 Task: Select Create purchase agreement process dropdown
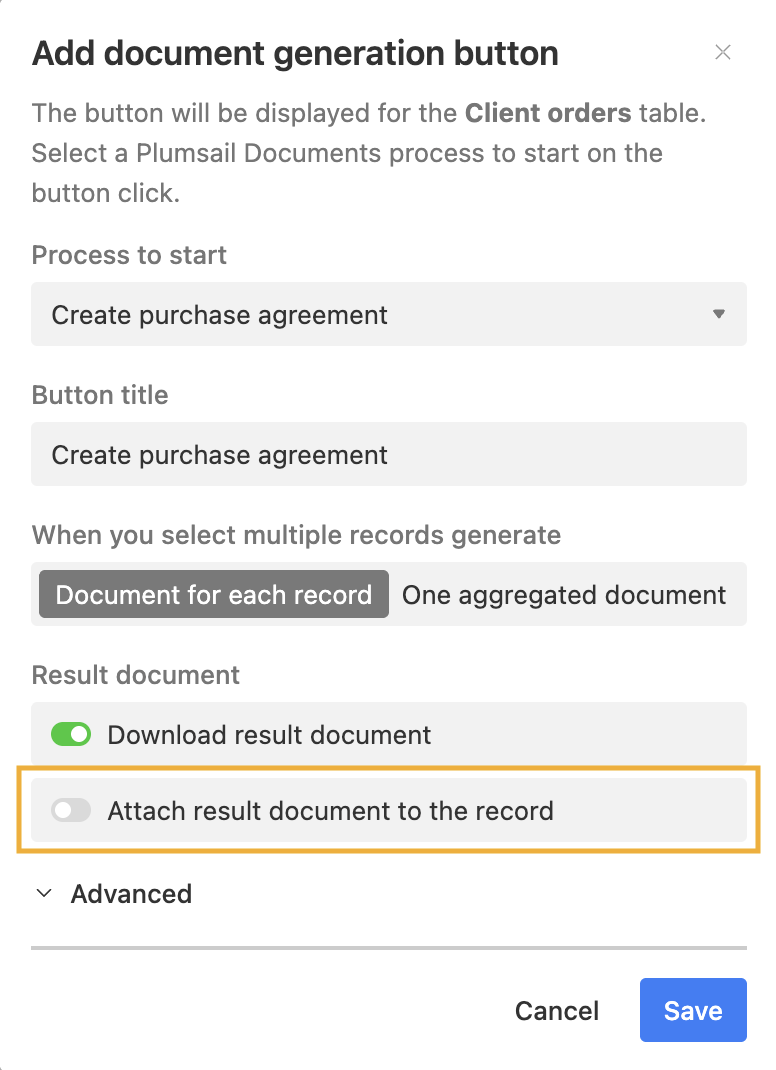(x=388, y=313)
